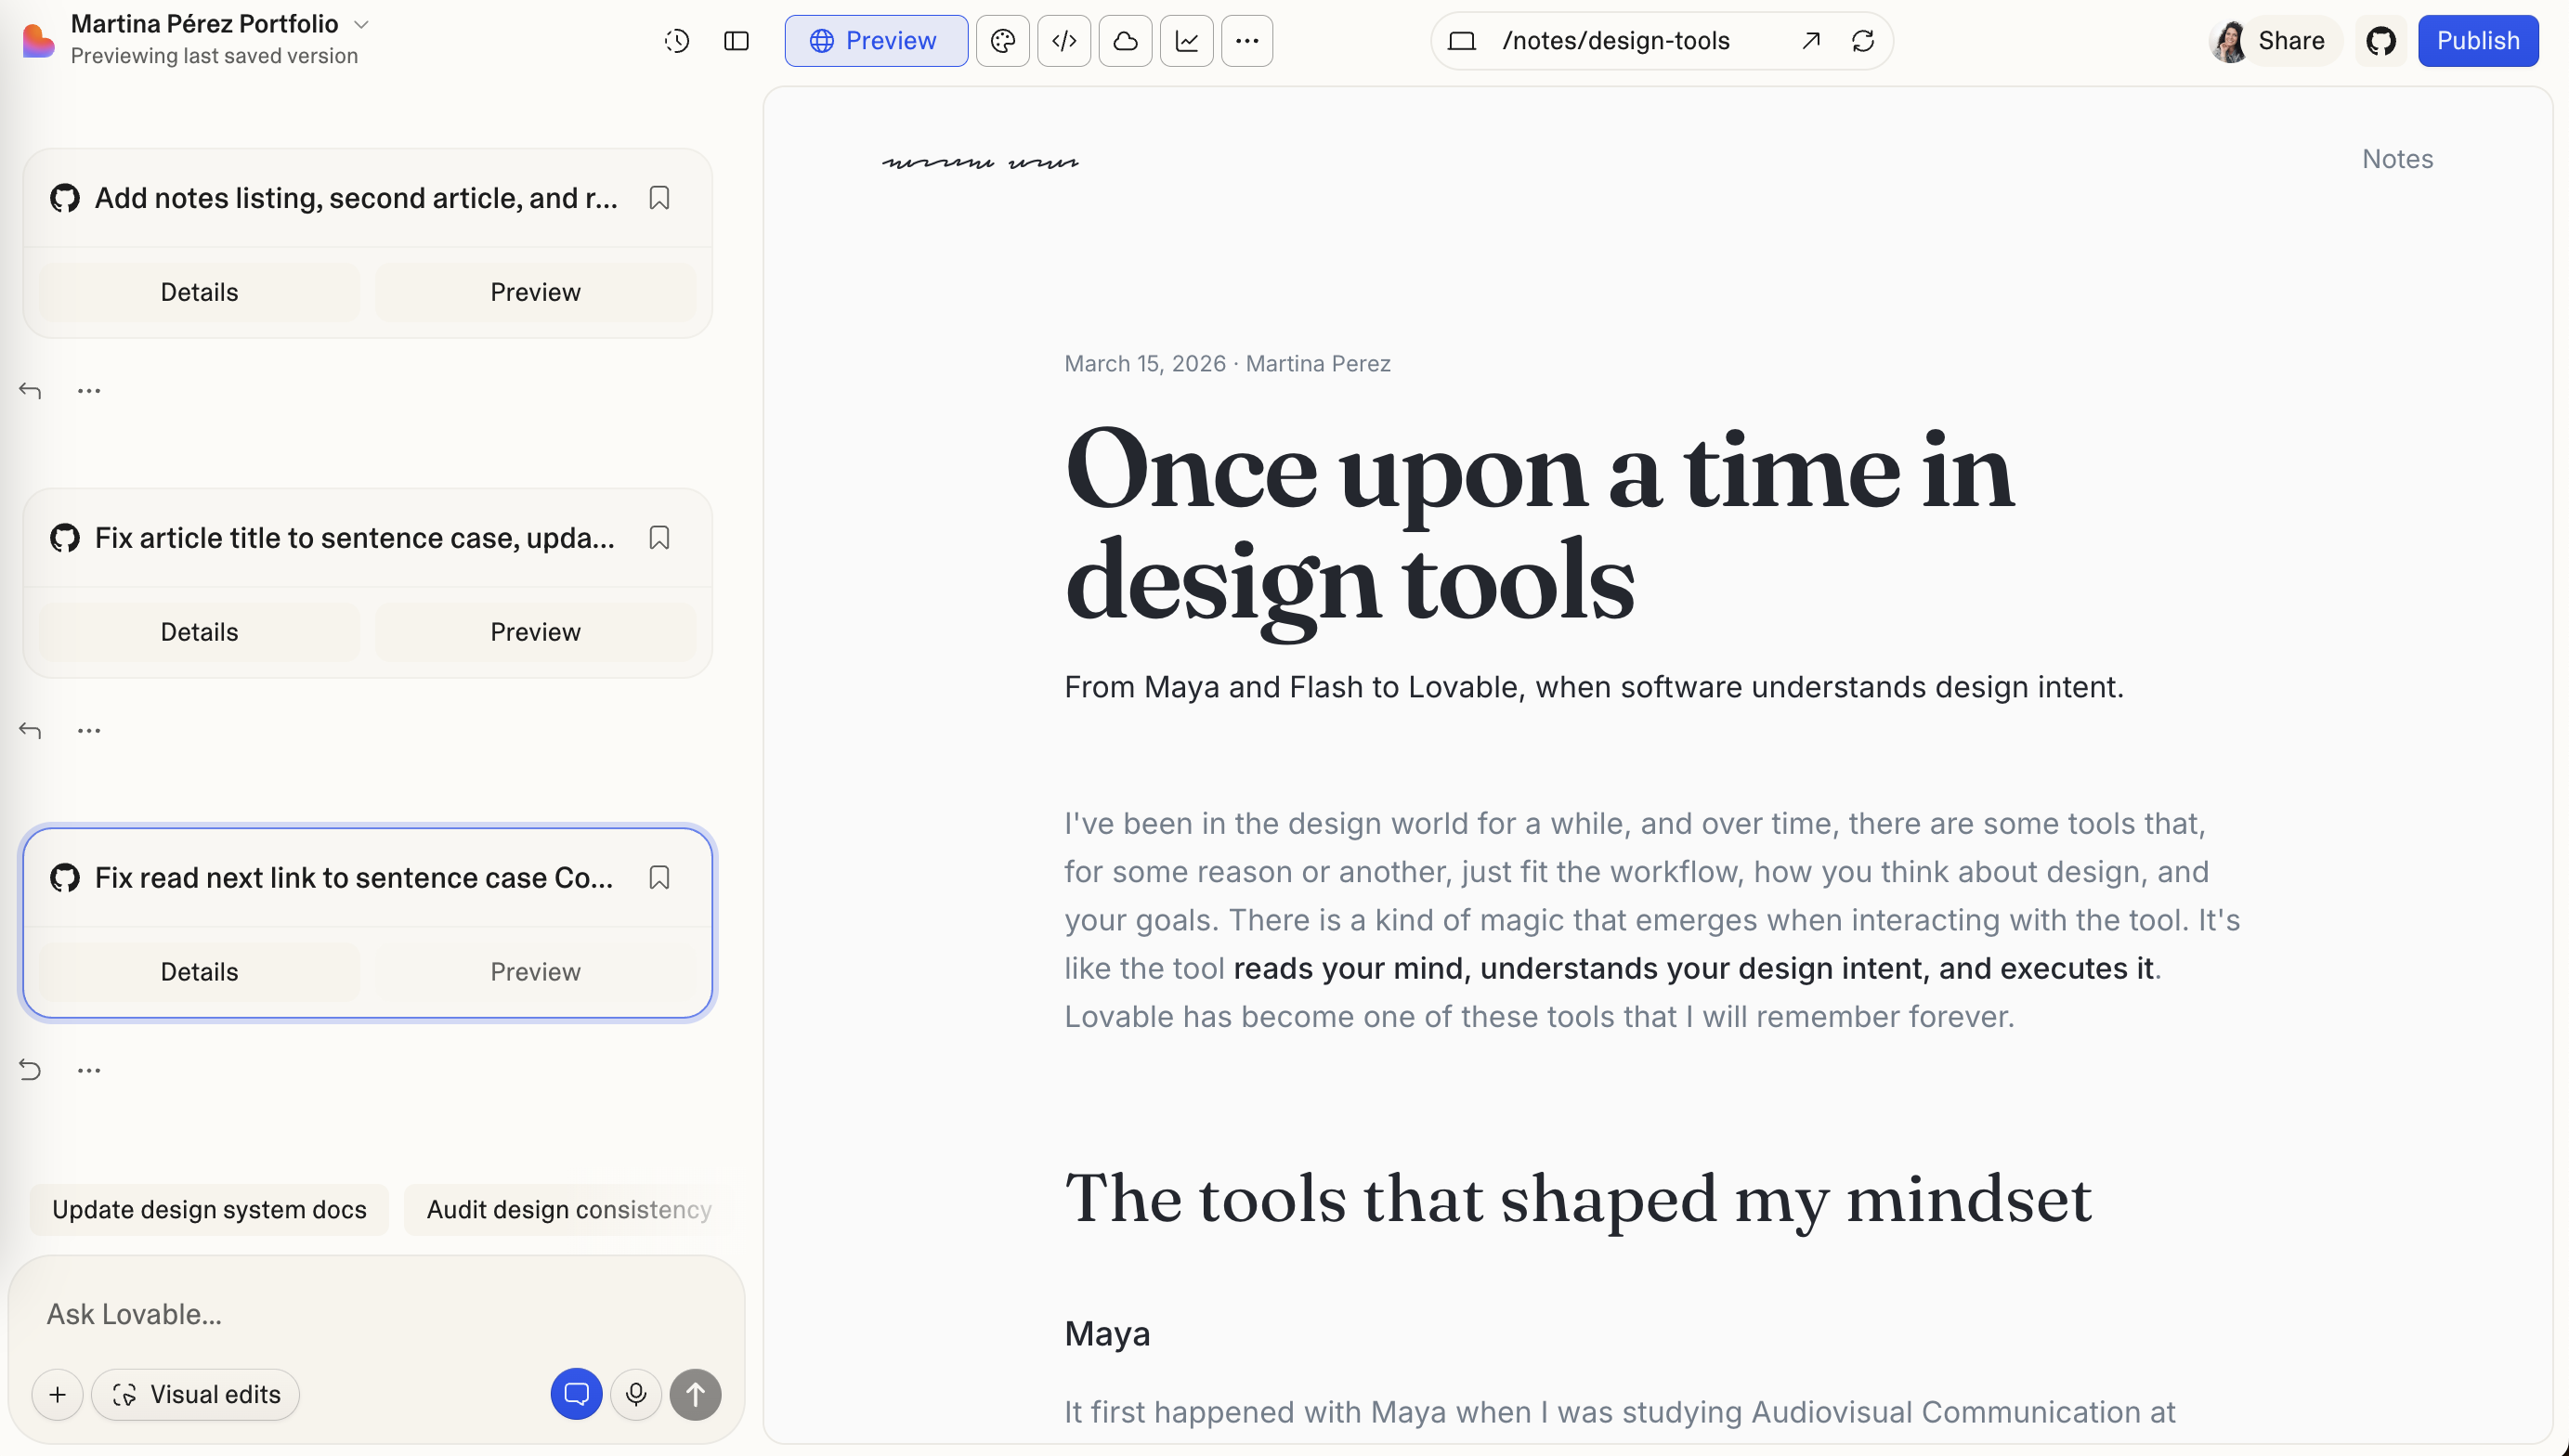
Task: Bookmark the 'Add notes listing' commit
Action: tap(659, 198)
